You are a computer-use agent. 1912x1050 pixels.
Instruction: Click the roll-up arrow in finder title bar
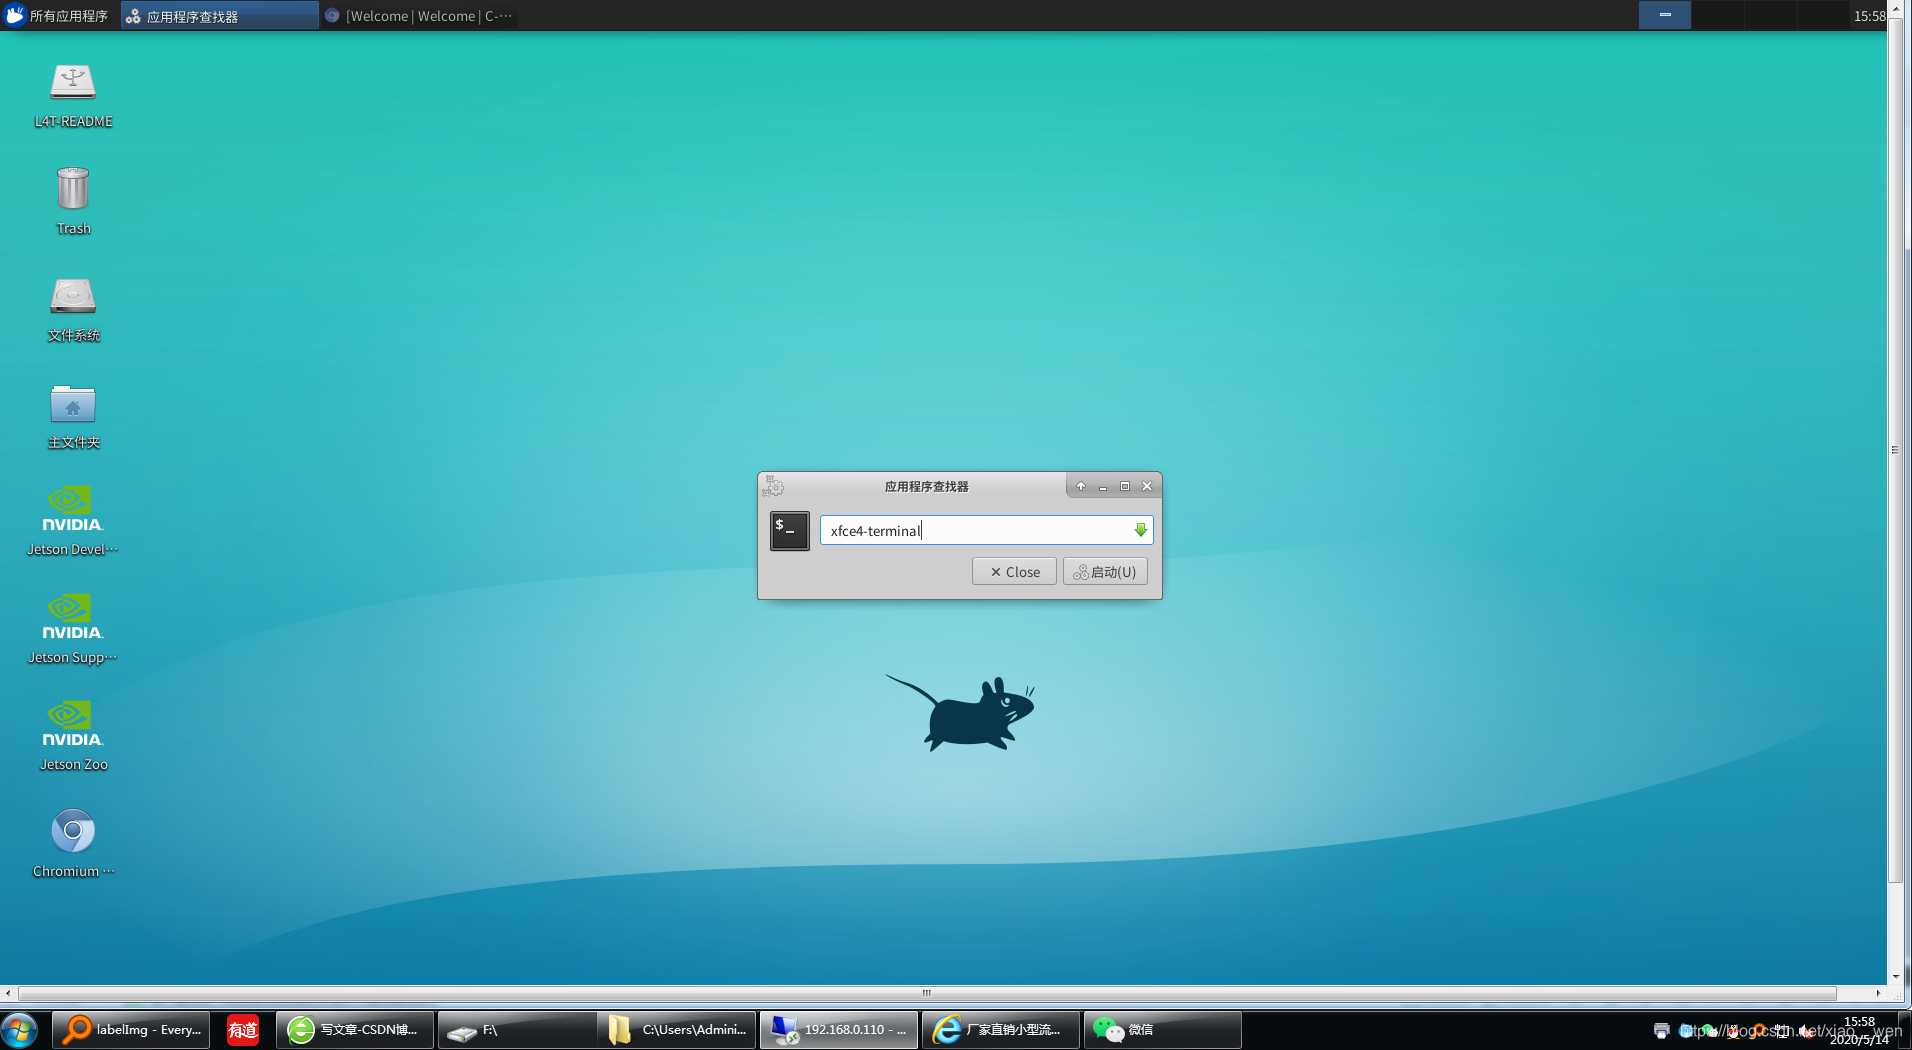coord(1081,486)
